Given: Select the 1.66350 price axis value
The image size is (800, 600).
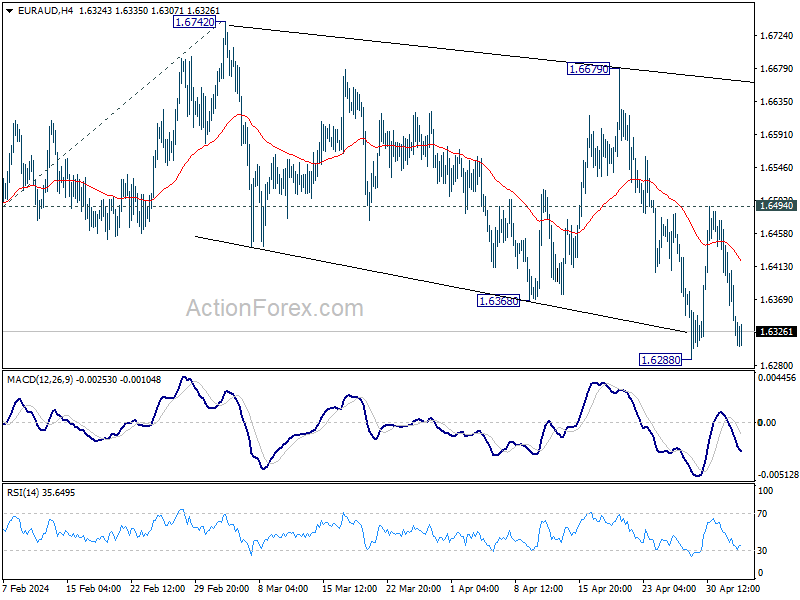Looking at the screenshot, I should [x=777, y=102].
